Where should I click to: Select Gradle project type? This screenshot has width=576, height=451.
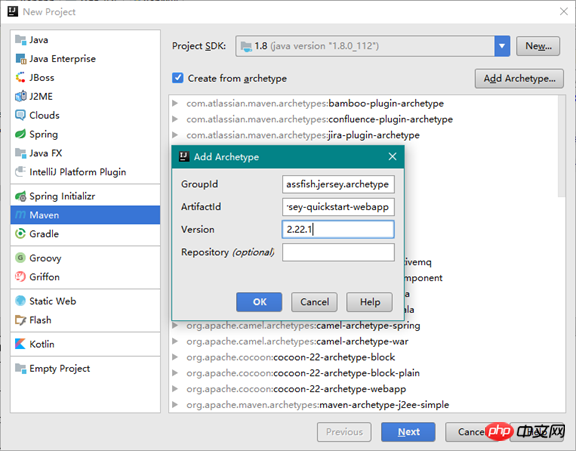pos(85,234)
